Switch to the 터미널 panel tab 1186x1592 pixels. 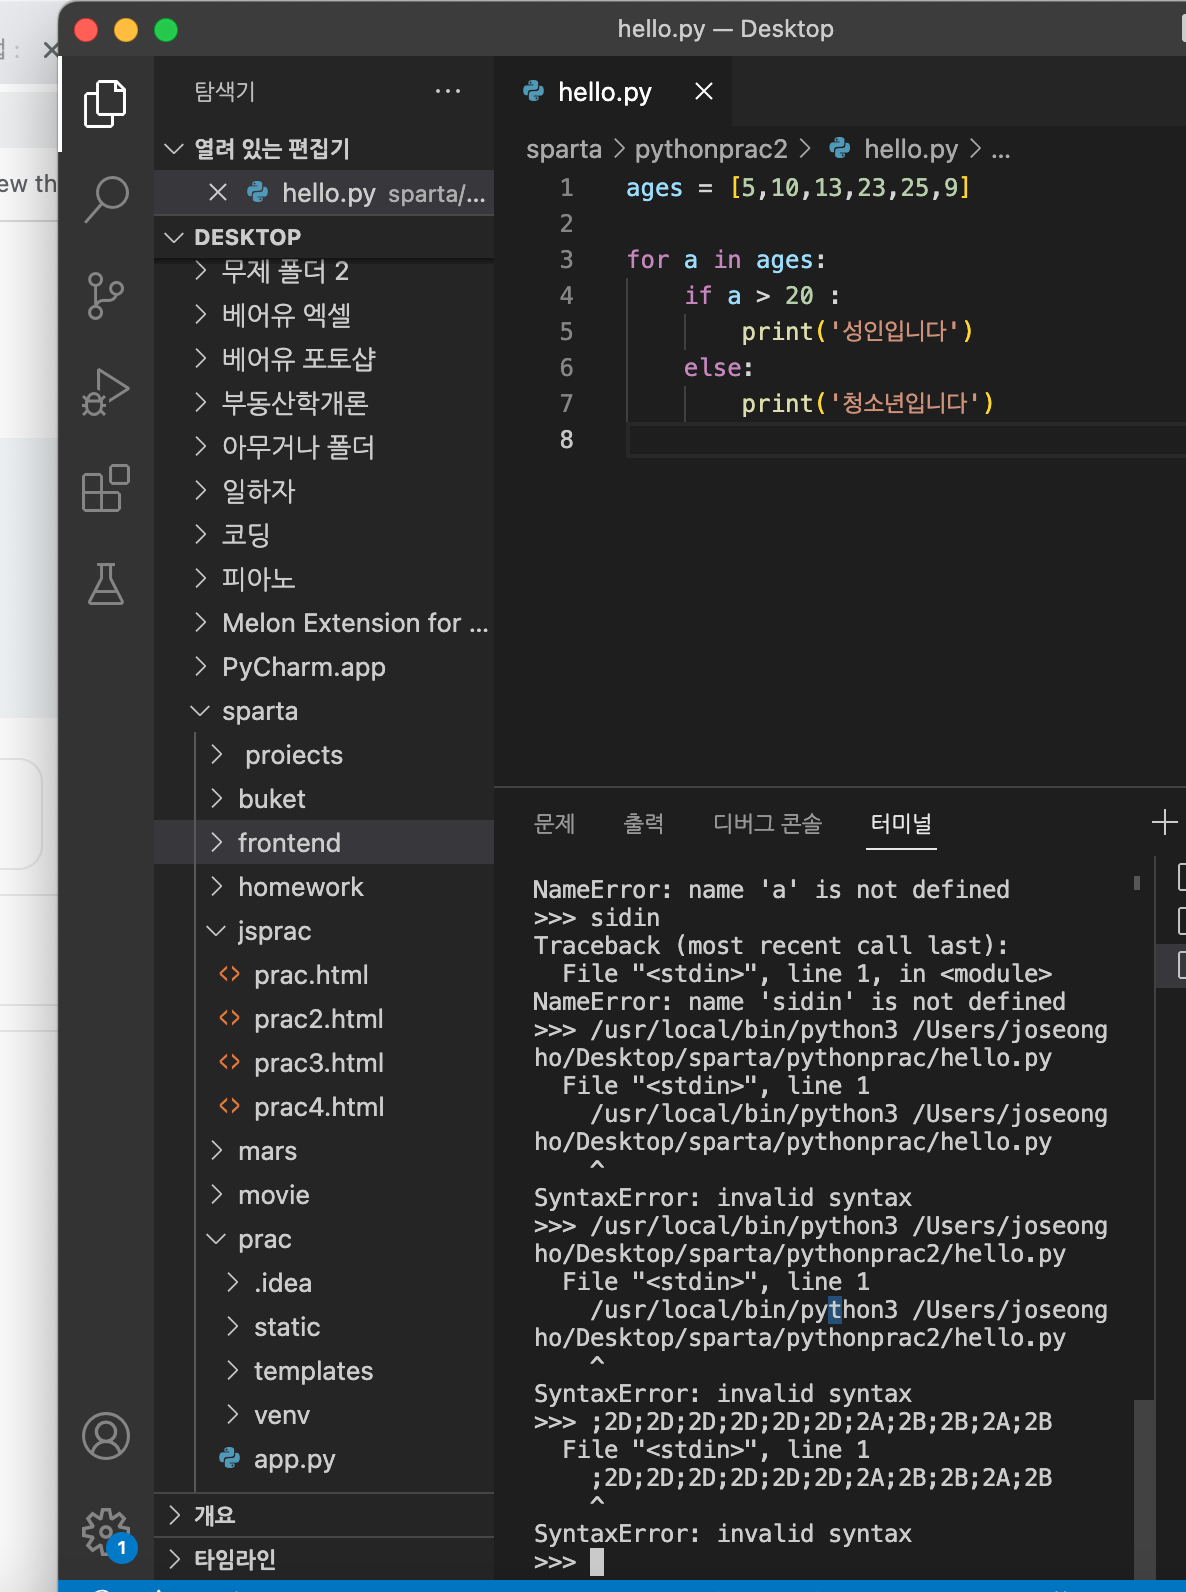tap(901, 824)
